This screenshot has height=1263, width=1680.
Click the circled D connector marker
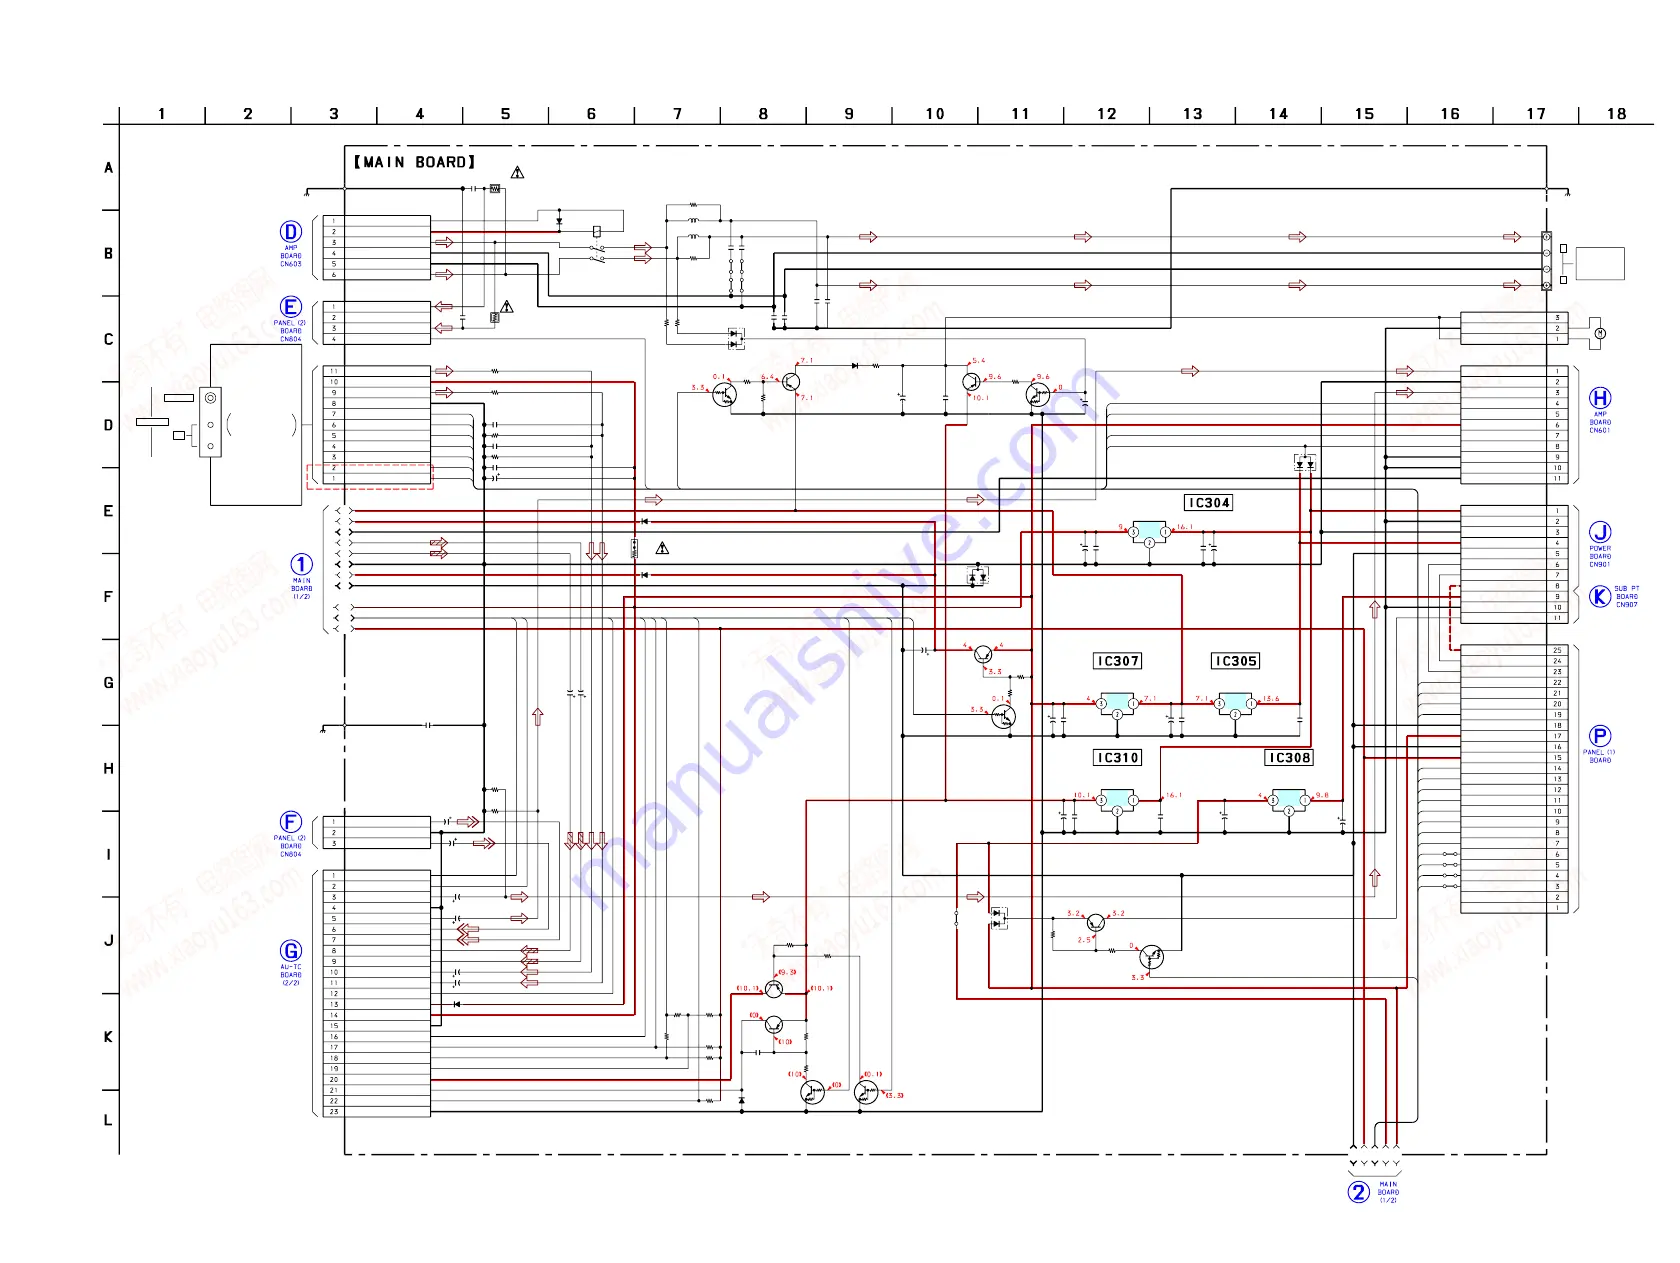[x=291, y=232]
